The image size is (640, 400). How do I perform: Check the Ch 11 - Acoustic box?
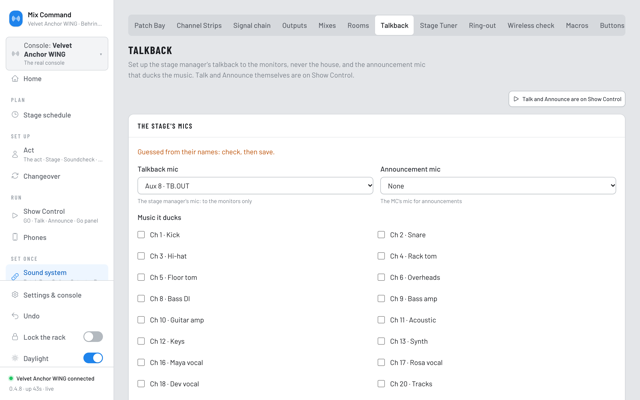pyautogui.click(x=381, y=320)
